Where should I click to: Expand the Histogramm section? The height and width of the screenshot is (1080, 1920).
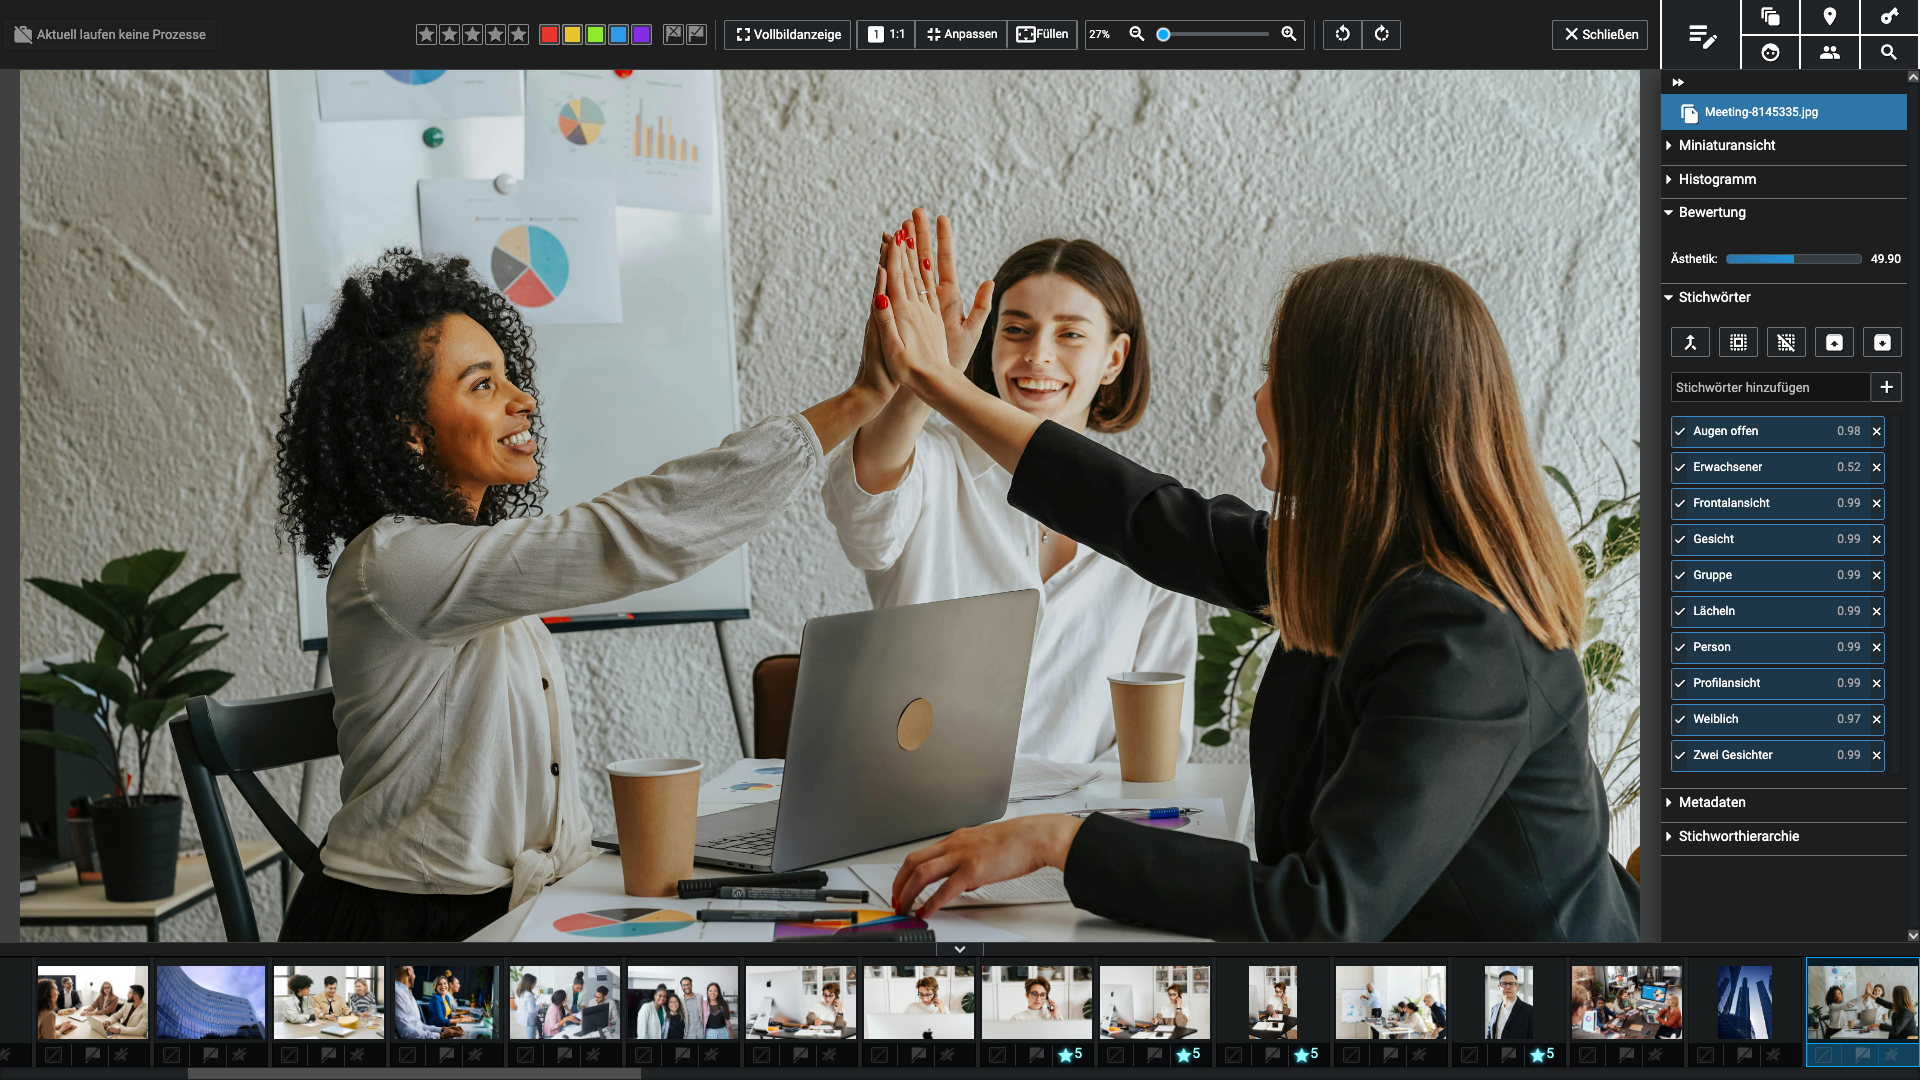1716,179
